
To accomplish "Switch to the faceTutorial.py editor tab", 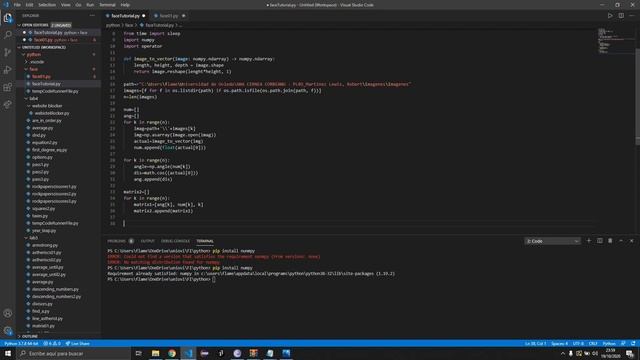I will click(126, 16).
